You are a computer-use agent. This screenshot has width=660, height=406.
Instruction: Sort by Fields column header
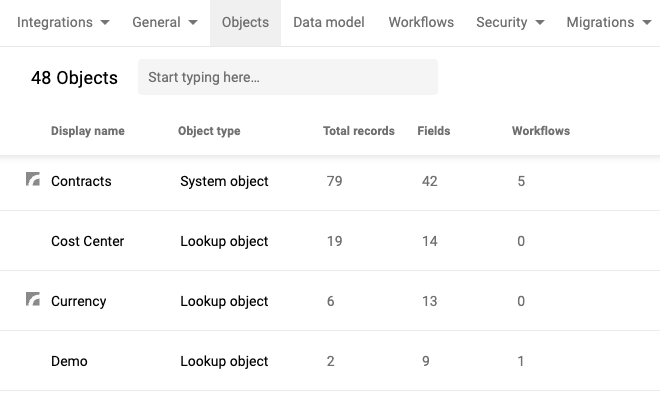pyautogui.click(x=434, y=131)
